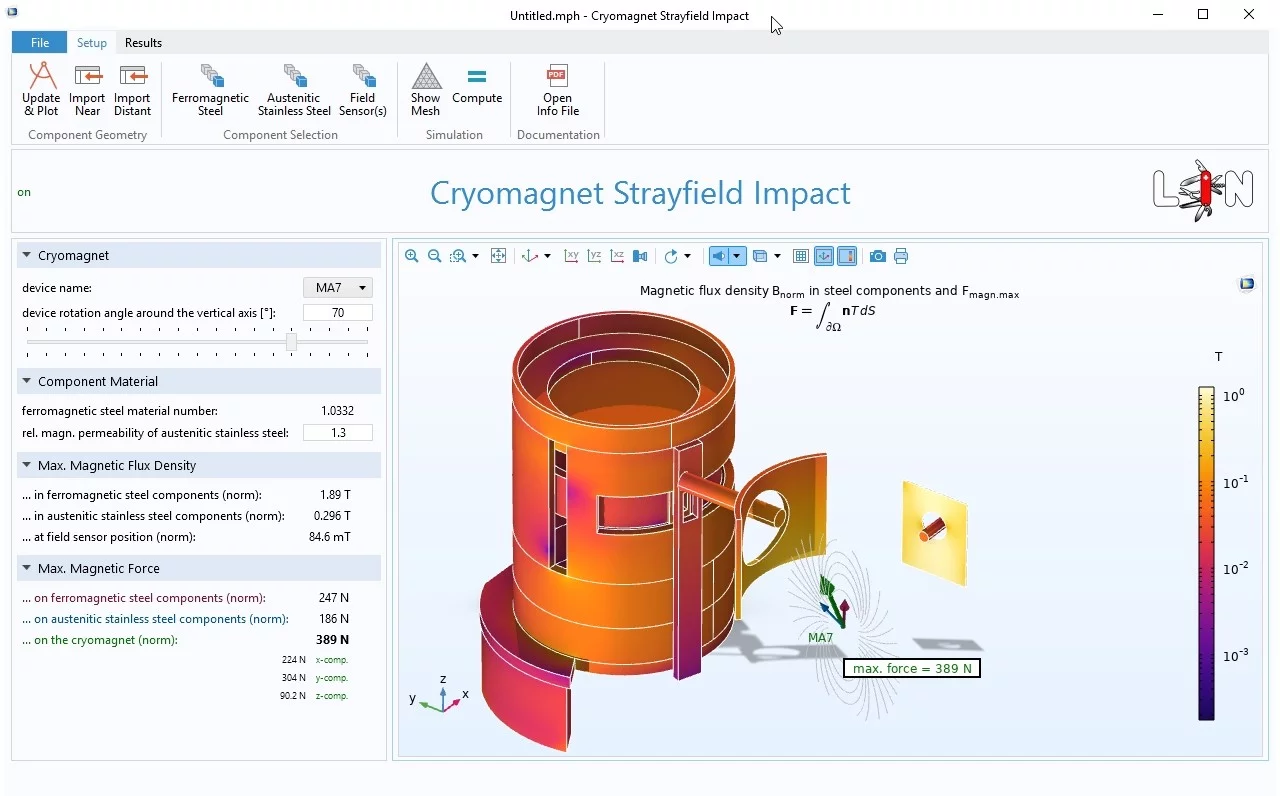The width and height of the screenshot is (1280, 796).
Task: Take a snapshot with the camera icon
Action: (x=877, y=256)
